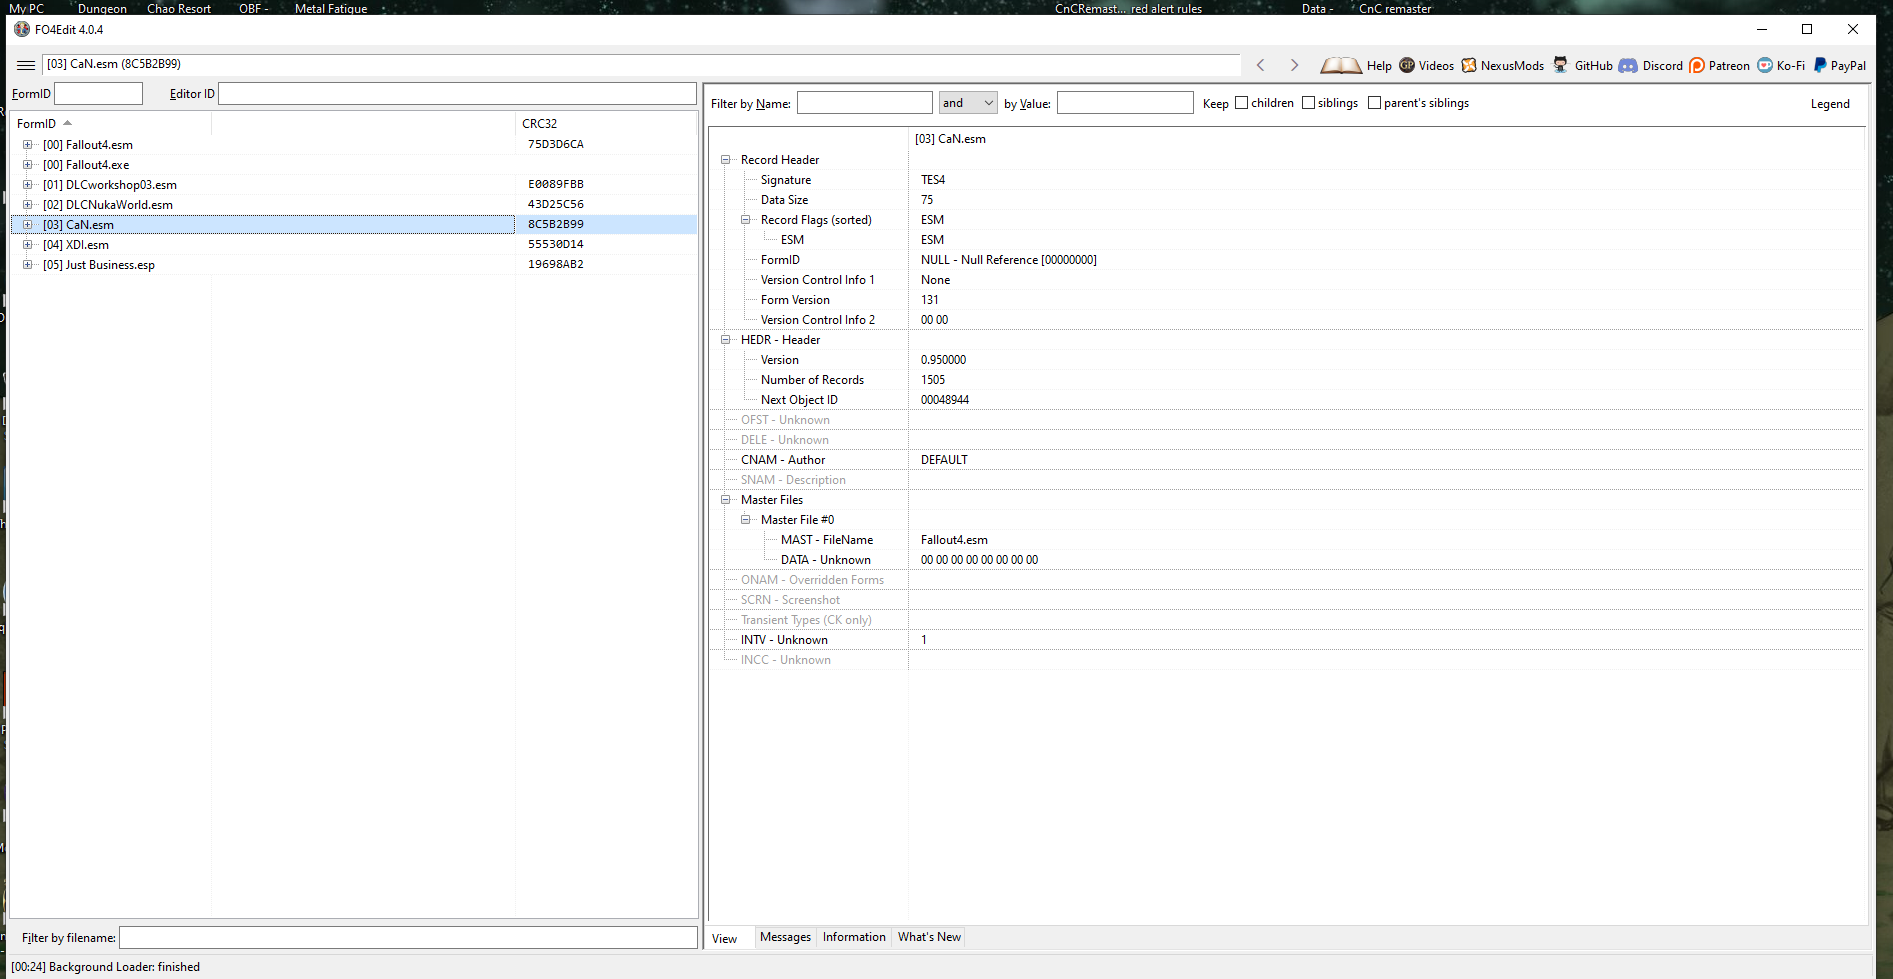Click the [03] CaN.esm view column header
Viewport: 1893px width, 979px height.
pyautogui.click(x=1385, y=139)
